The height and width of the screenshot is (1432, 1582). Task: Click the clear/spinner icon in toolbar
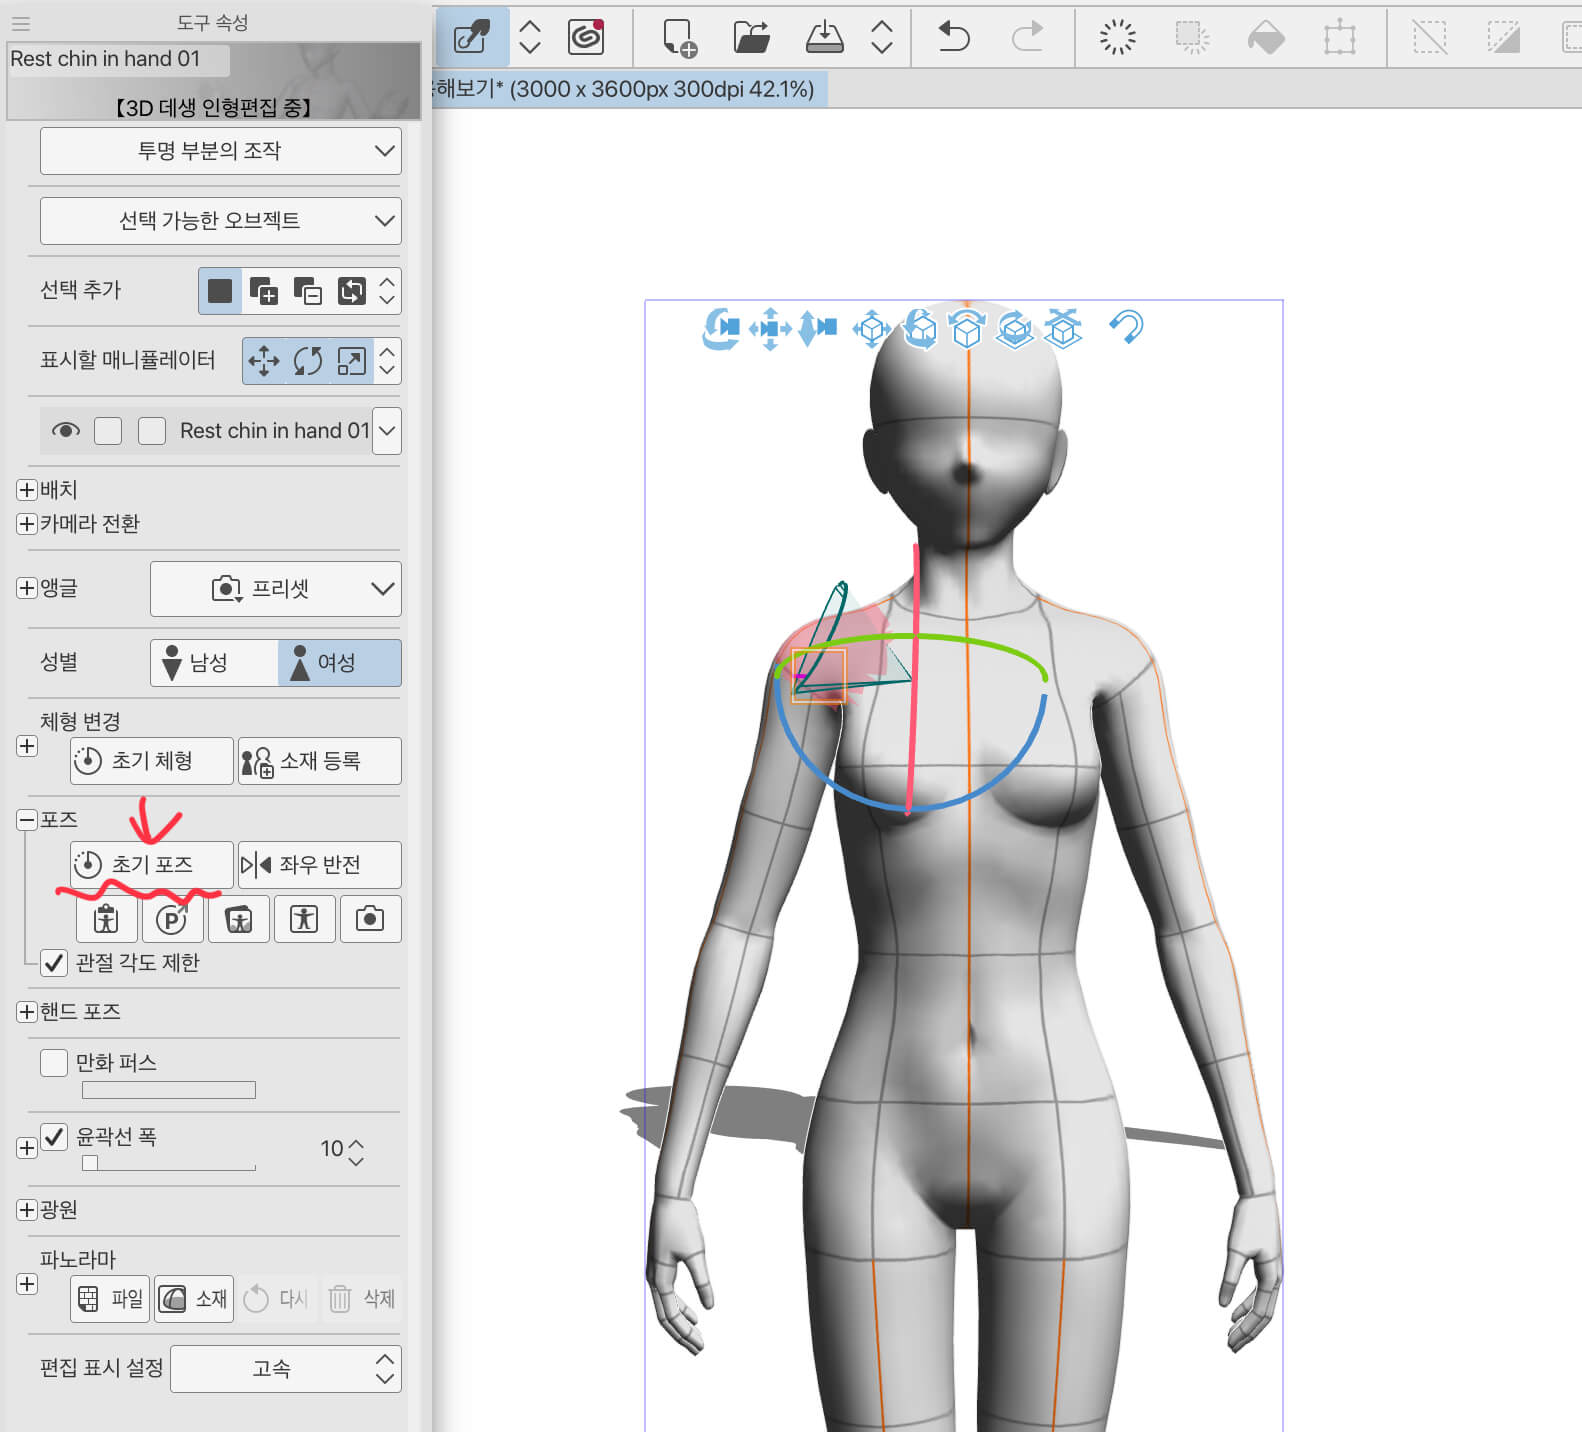click(x=1118, y=37)
